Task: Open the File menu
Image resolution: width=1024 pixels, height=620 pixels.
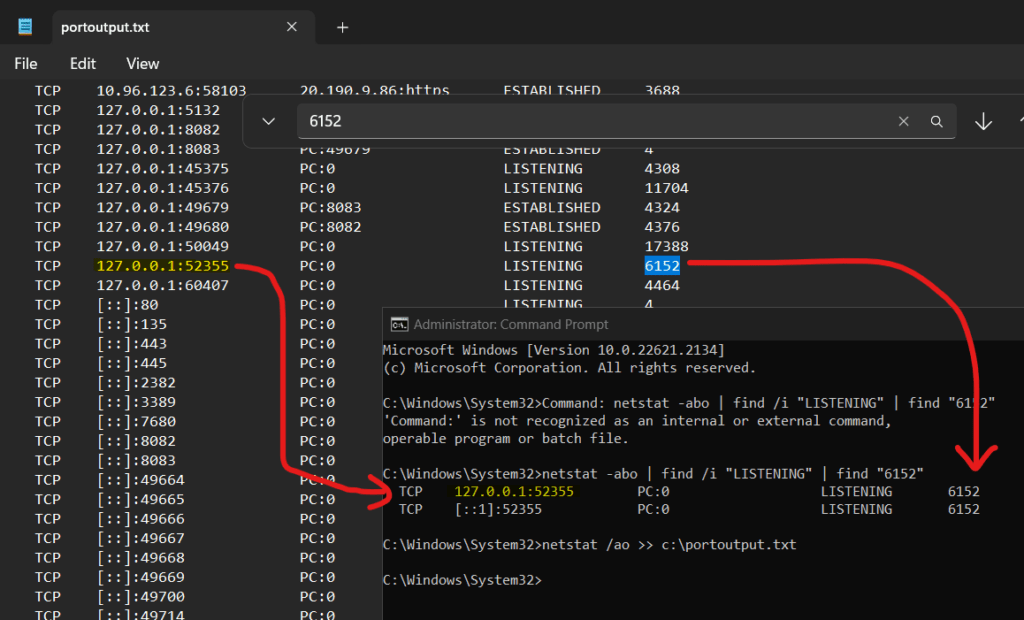Action: [x=25, y=63]
